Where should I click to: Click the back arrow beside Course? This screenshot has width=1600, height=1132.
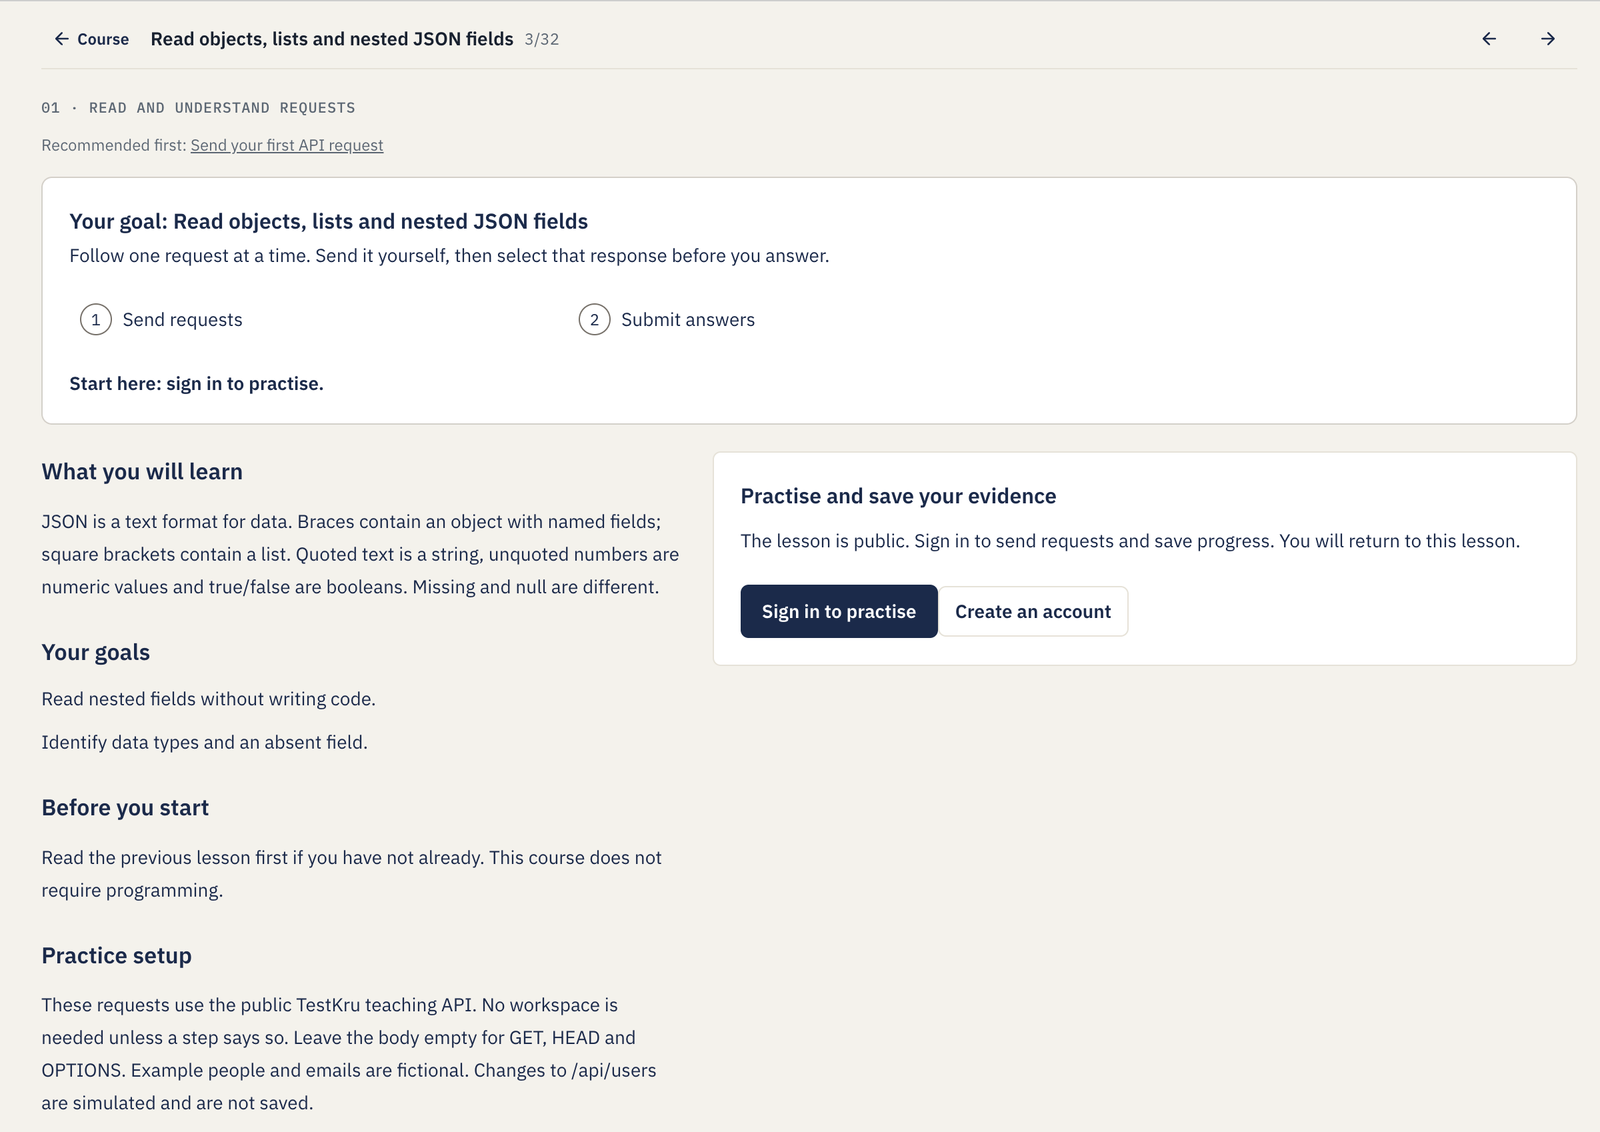click(x=62, y=39)
